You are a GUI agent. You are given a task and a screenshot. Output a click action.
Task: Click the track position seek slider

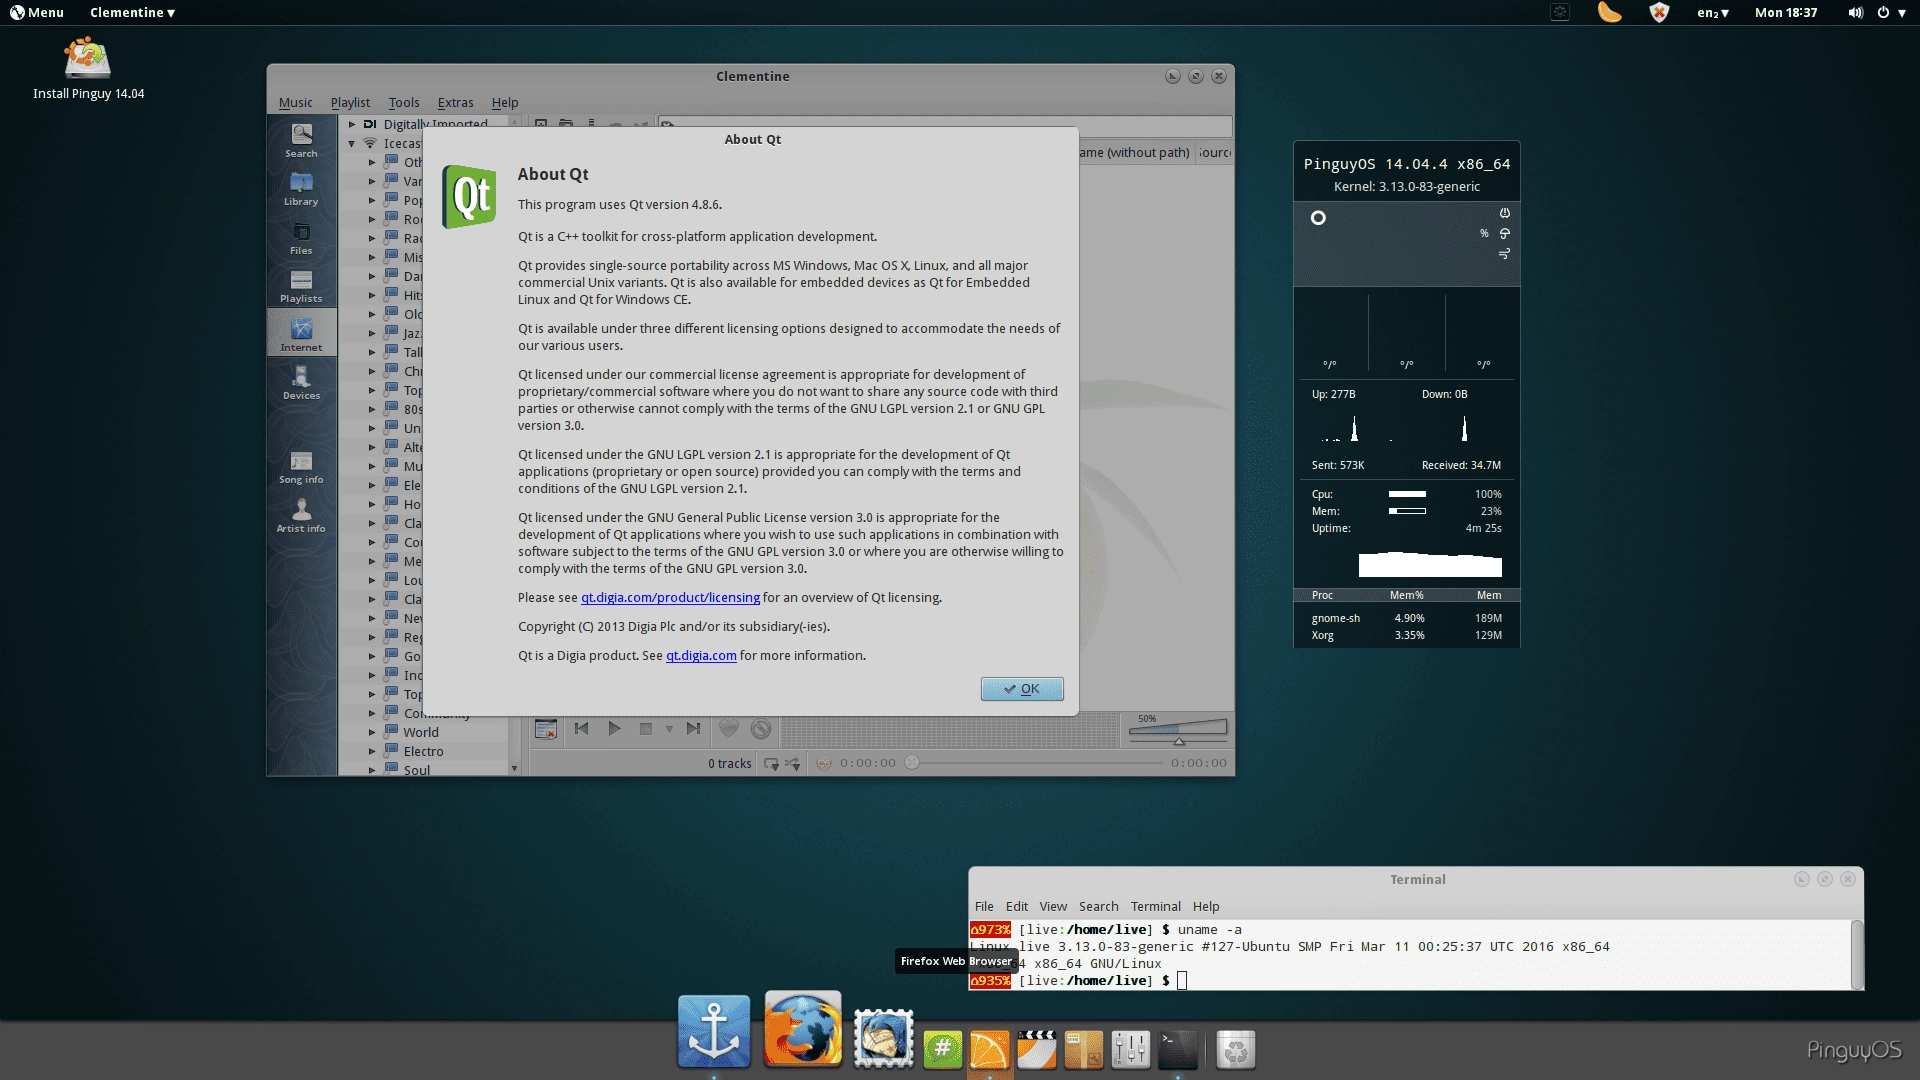point(1034,763)
